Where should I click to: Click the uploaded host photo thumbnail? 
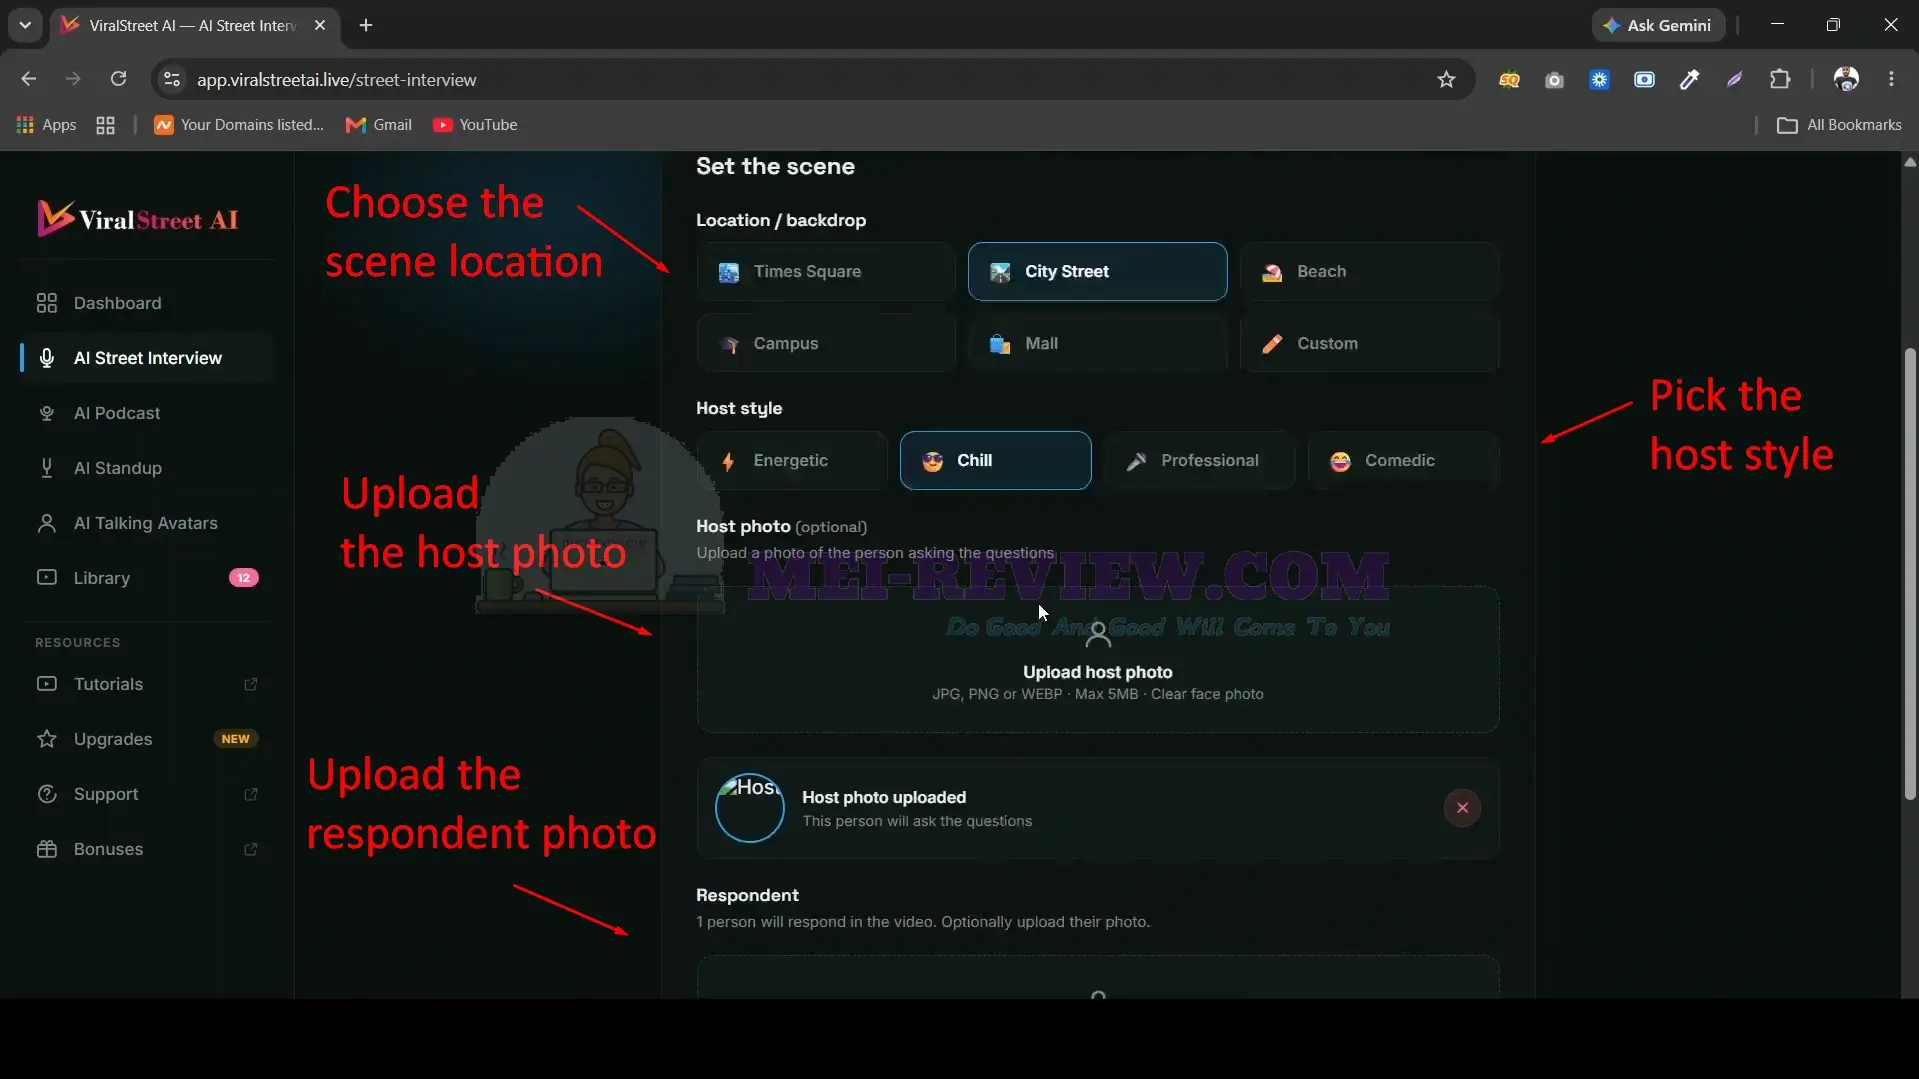[x=749, y=808]
